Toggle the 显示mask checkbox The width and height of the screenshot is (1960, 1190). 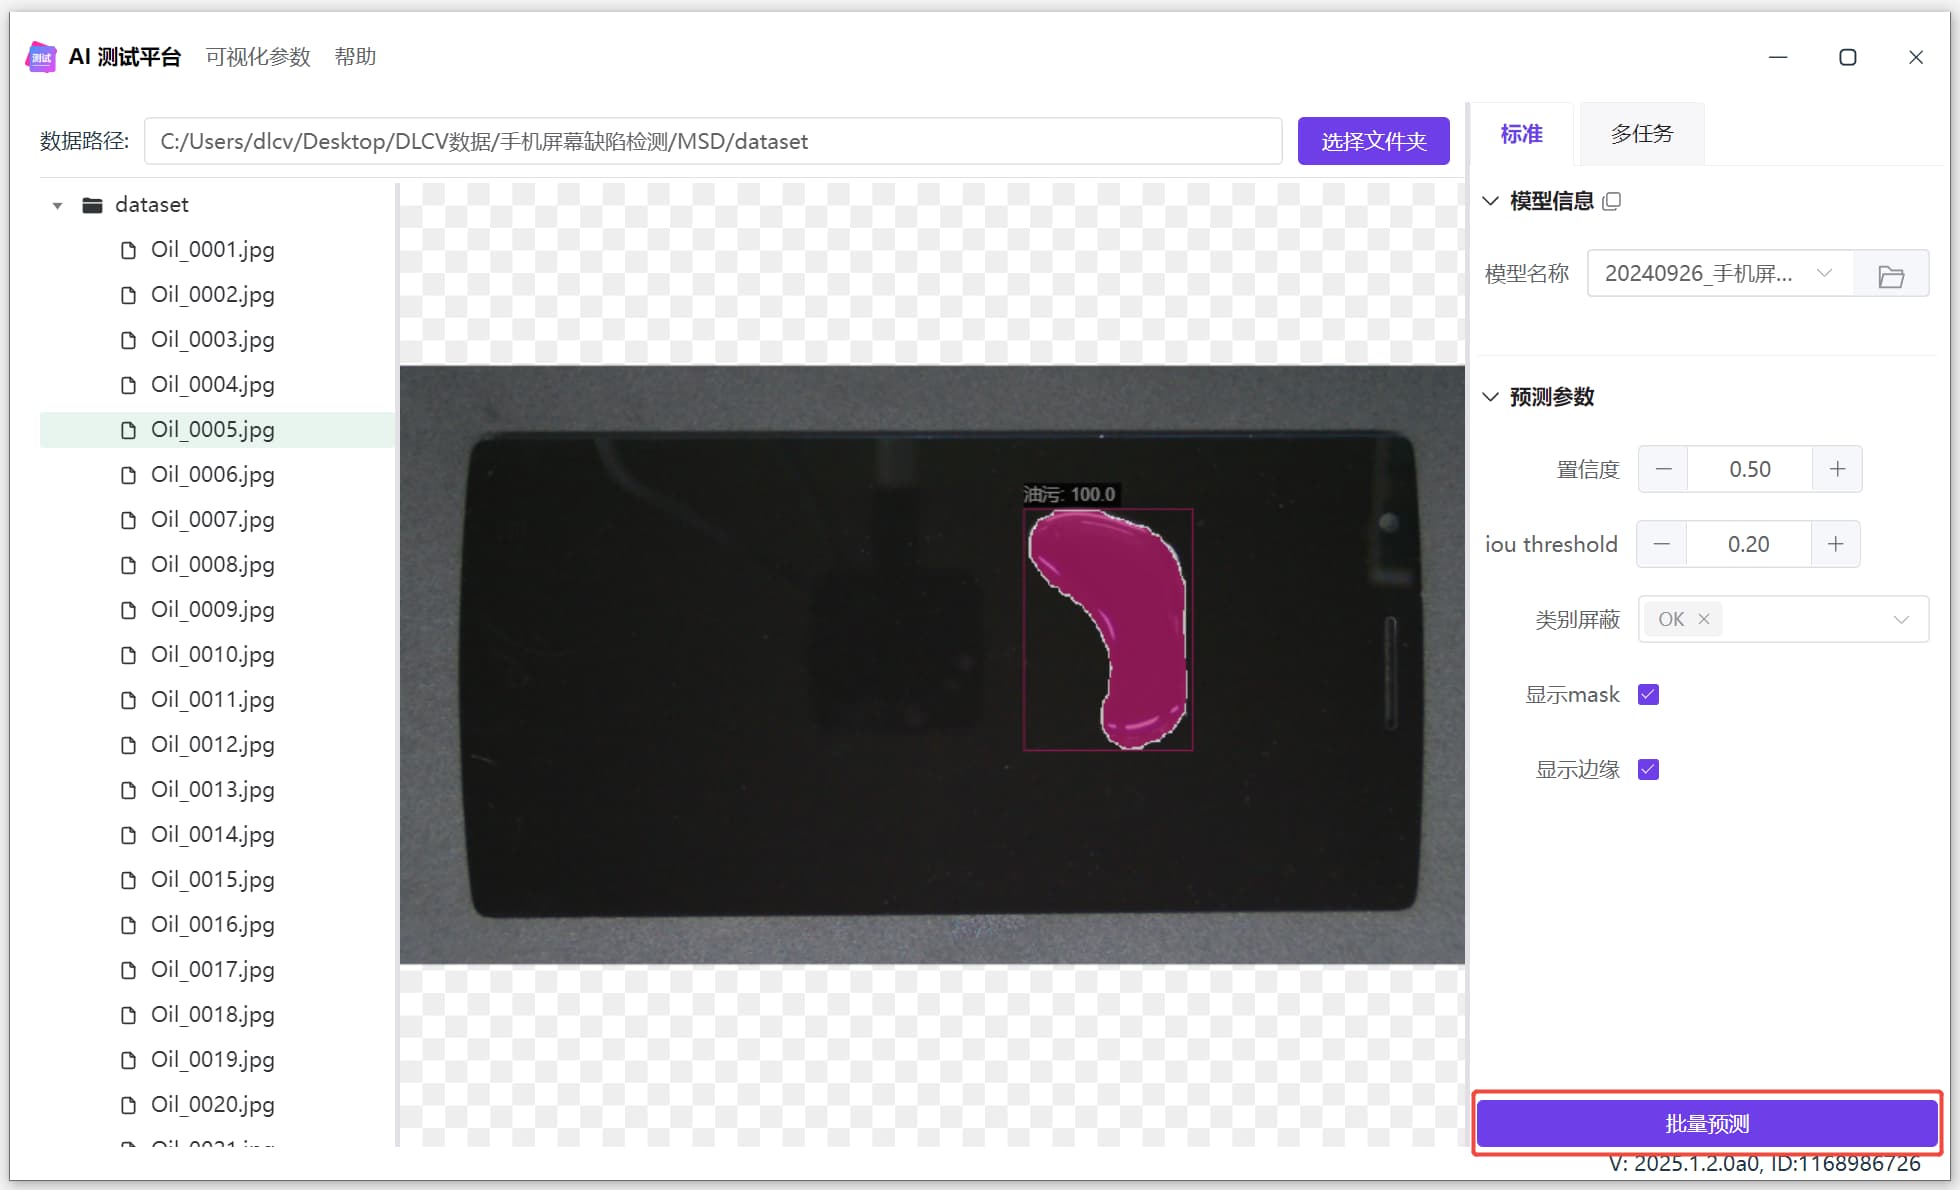coord(1649,694)
